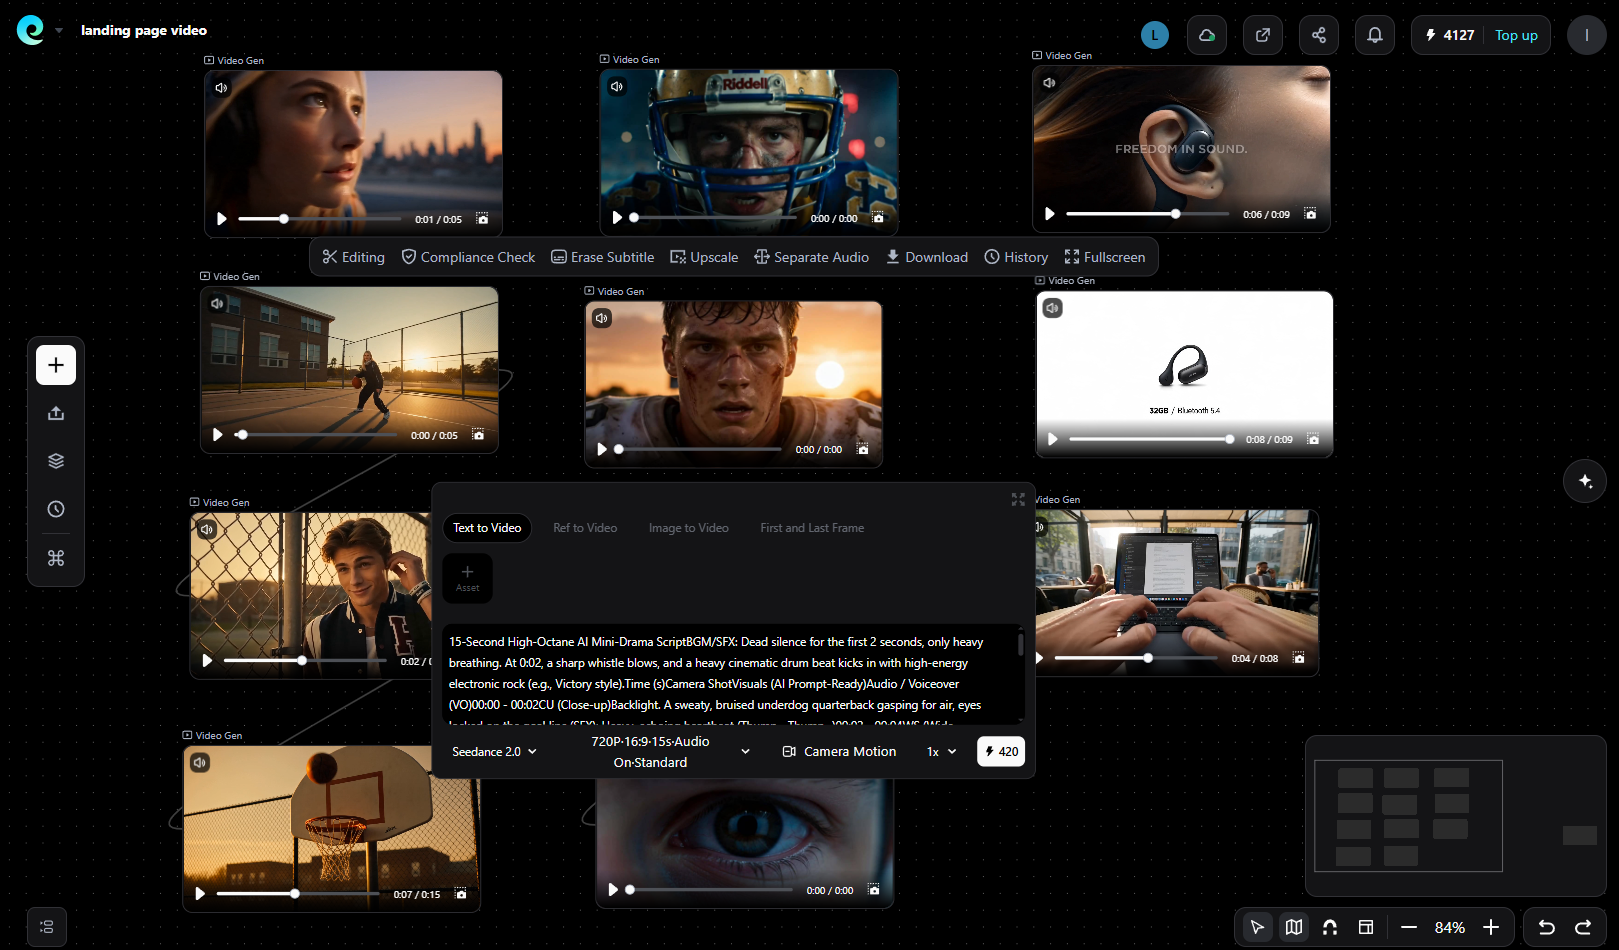Click the undo arrow
The width and height of the screenshot is (1619, 950).
pyautogui.click(x=1546, y=927)
